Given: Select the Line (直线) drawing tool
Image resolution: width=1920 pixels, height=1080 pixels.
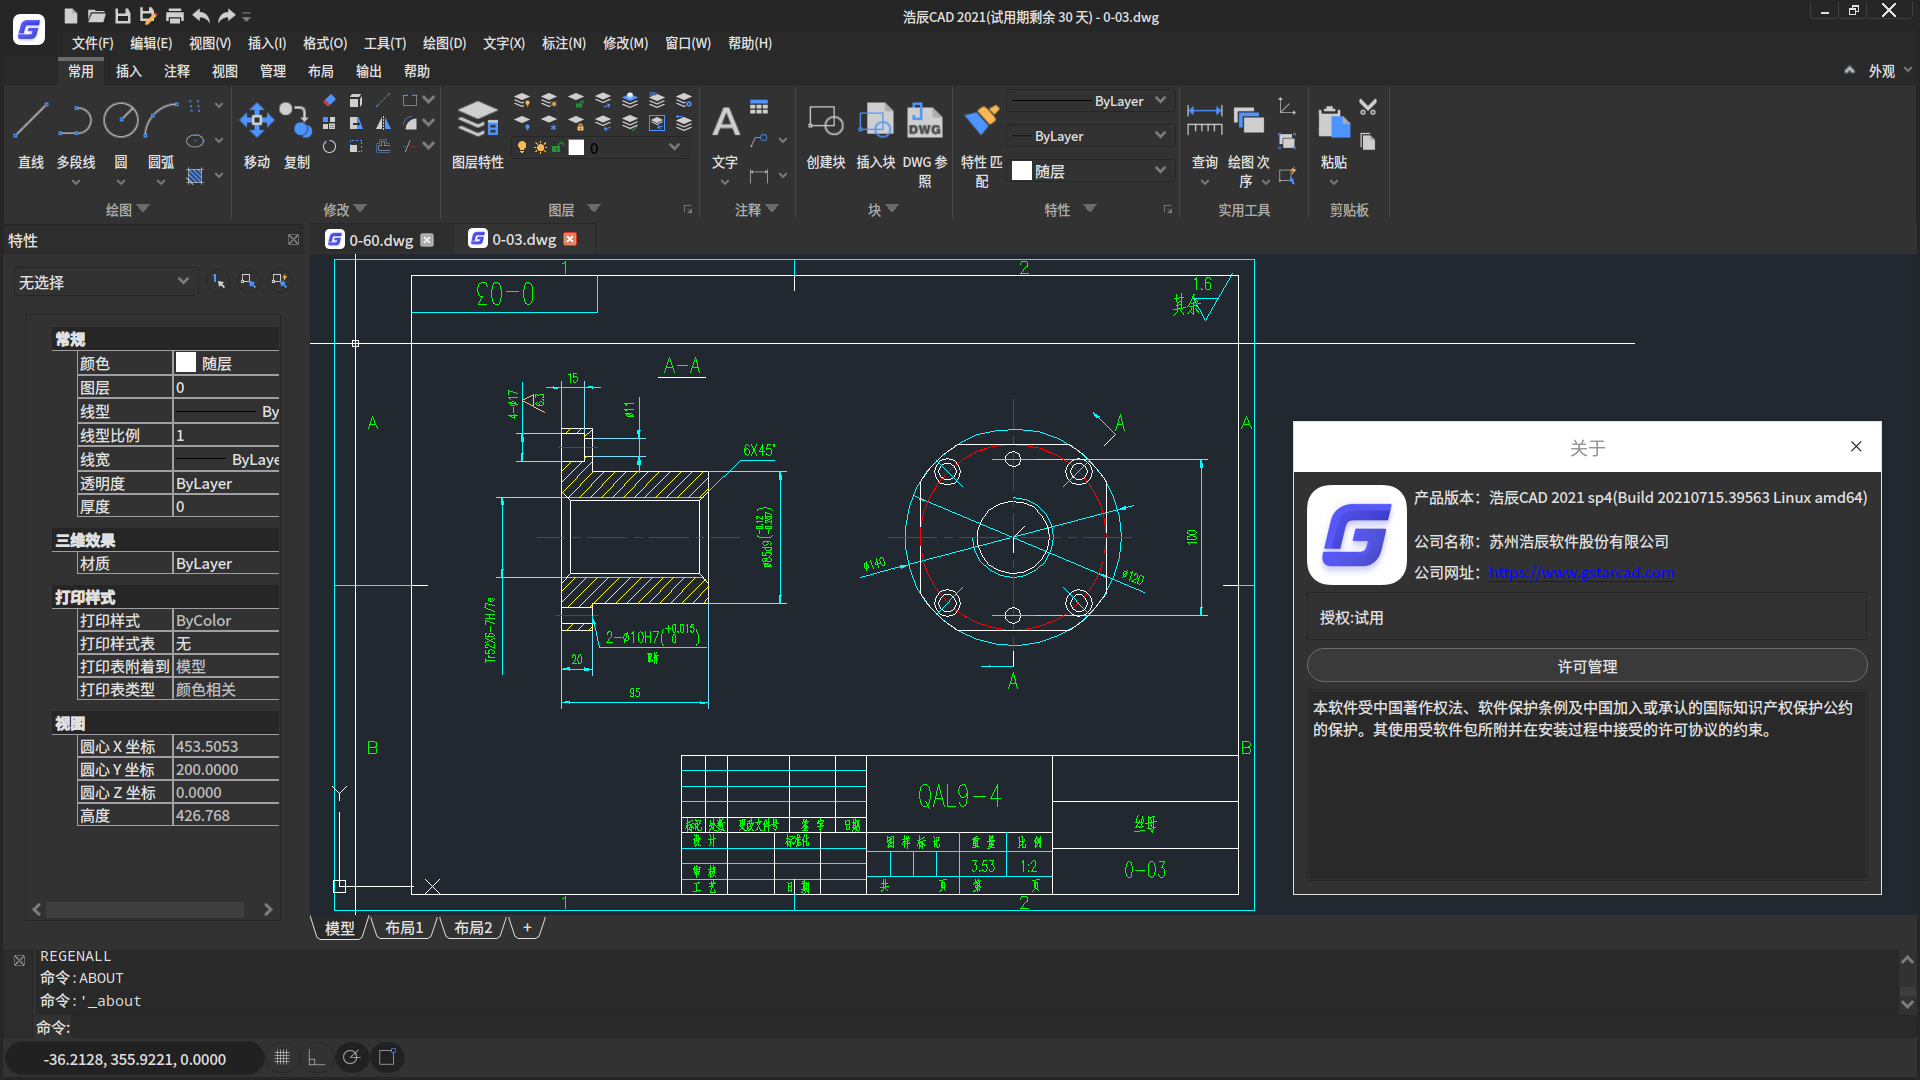Looking at the screenshot, I should 30,122.
